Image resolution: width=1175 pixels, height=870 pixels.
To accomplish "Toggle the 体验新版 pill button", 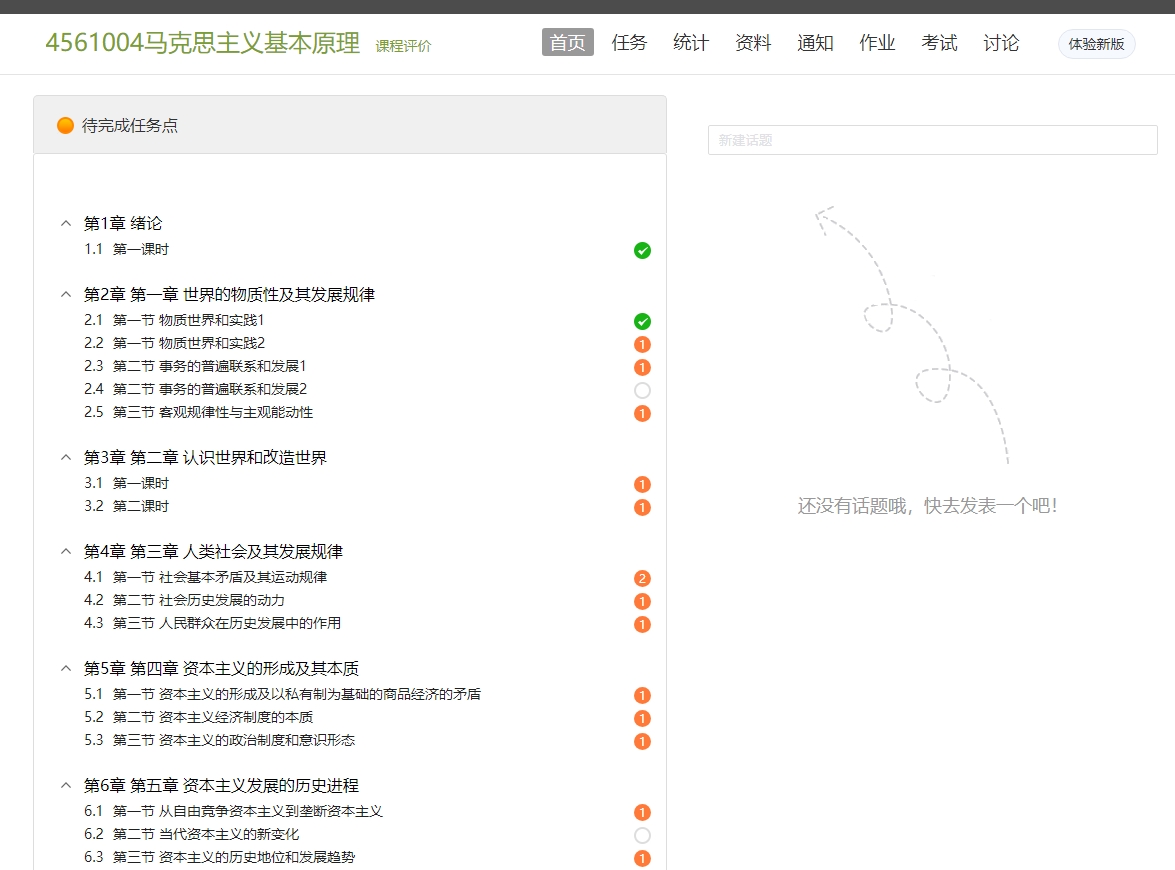I will point(1096,44).
